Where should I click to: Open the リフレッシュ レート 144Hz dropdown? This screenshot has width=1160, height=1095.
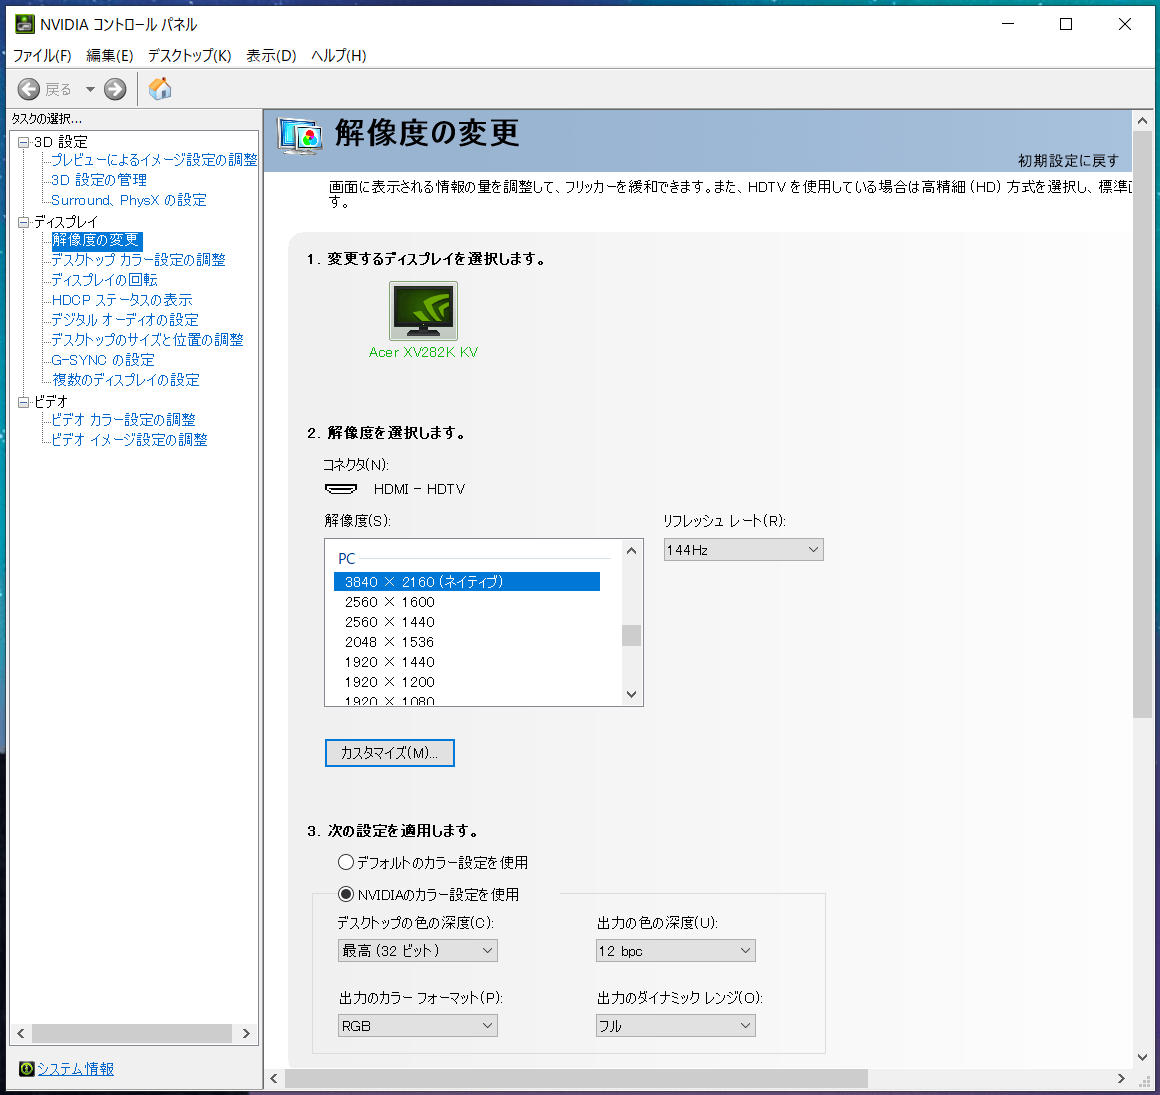pos(743,550)
